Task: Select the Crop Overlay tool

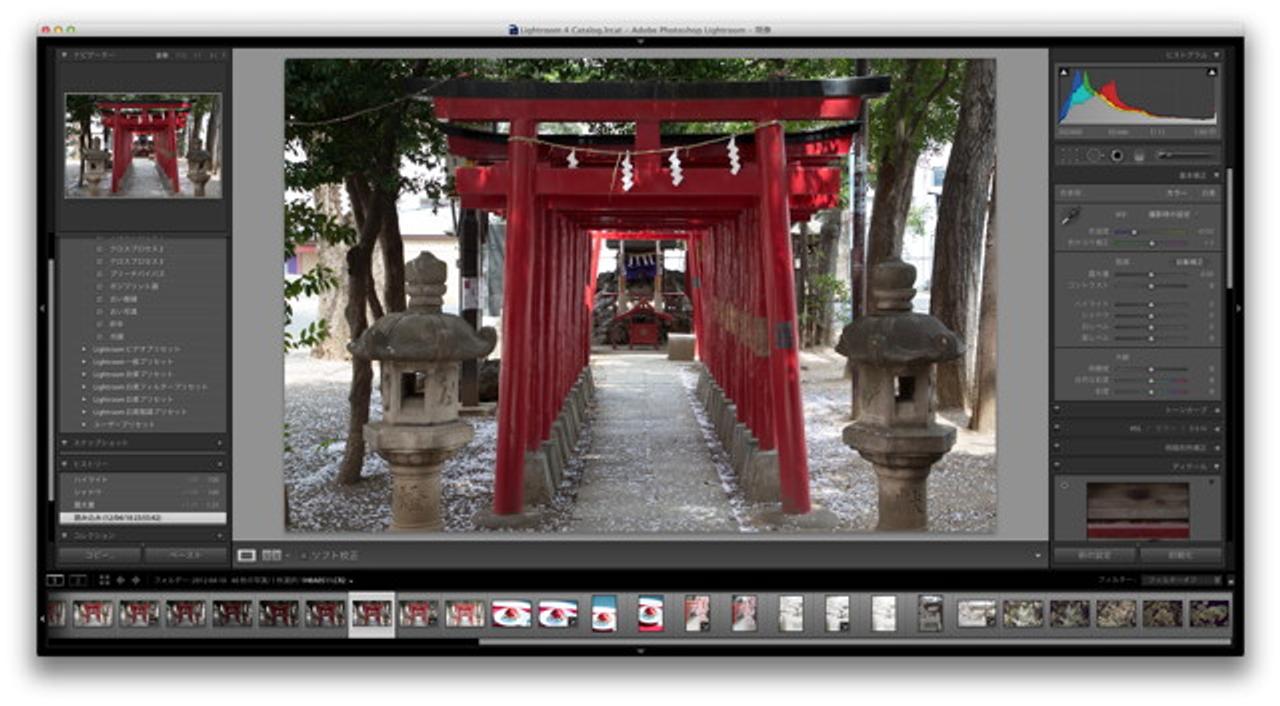Action: (1069, 155)
